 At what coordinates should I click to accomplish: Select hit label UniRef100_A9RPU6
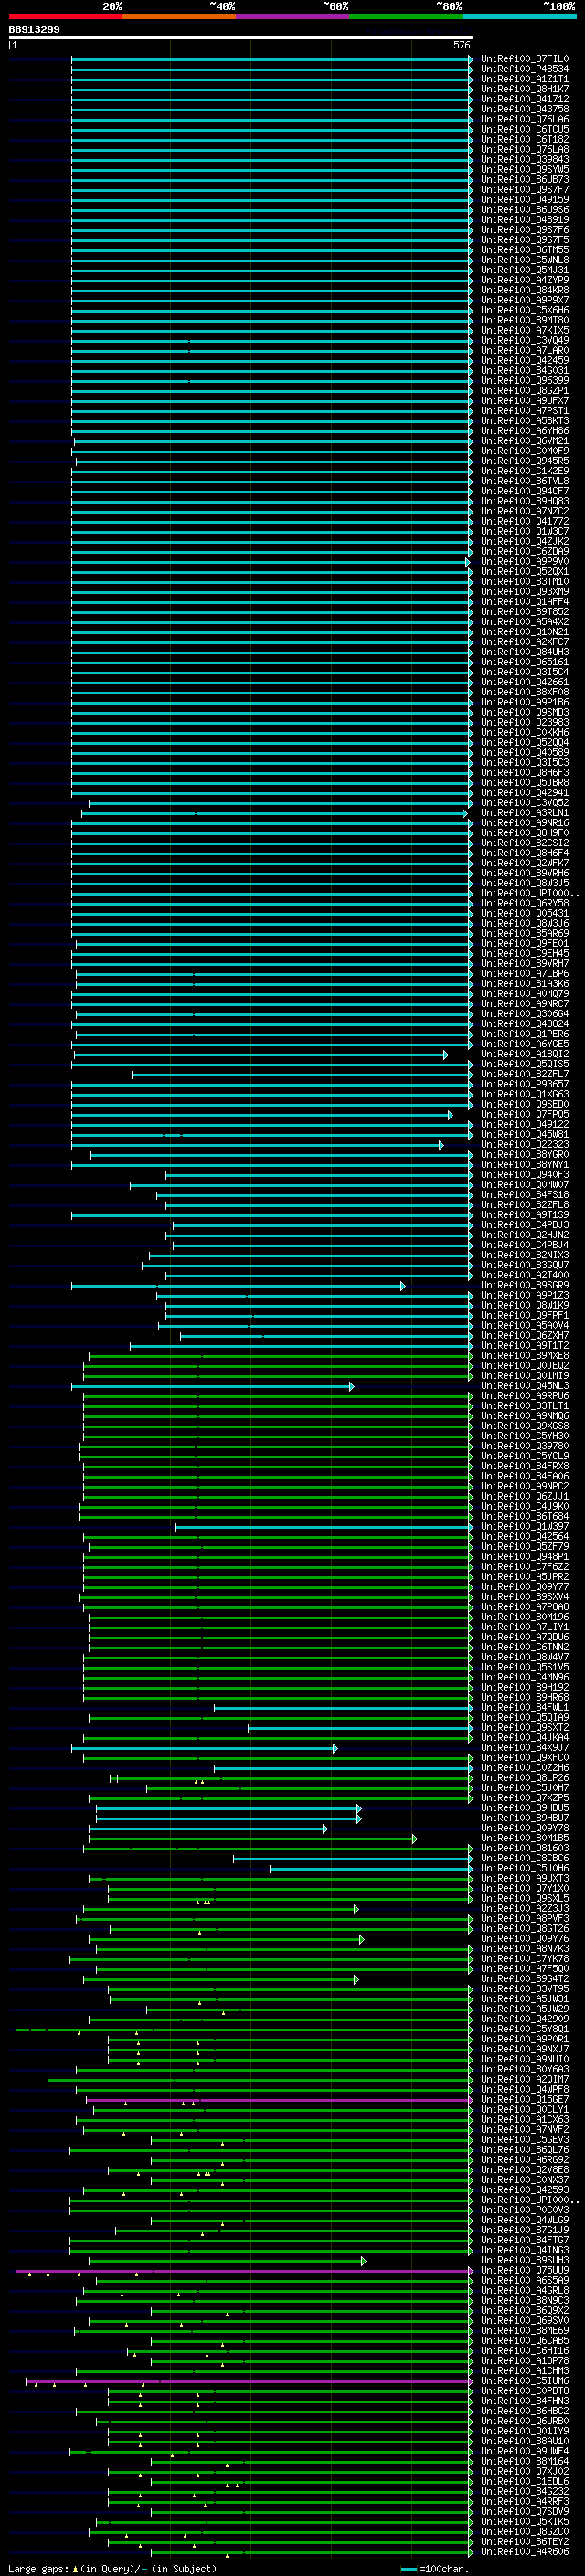pos(524,1396)
